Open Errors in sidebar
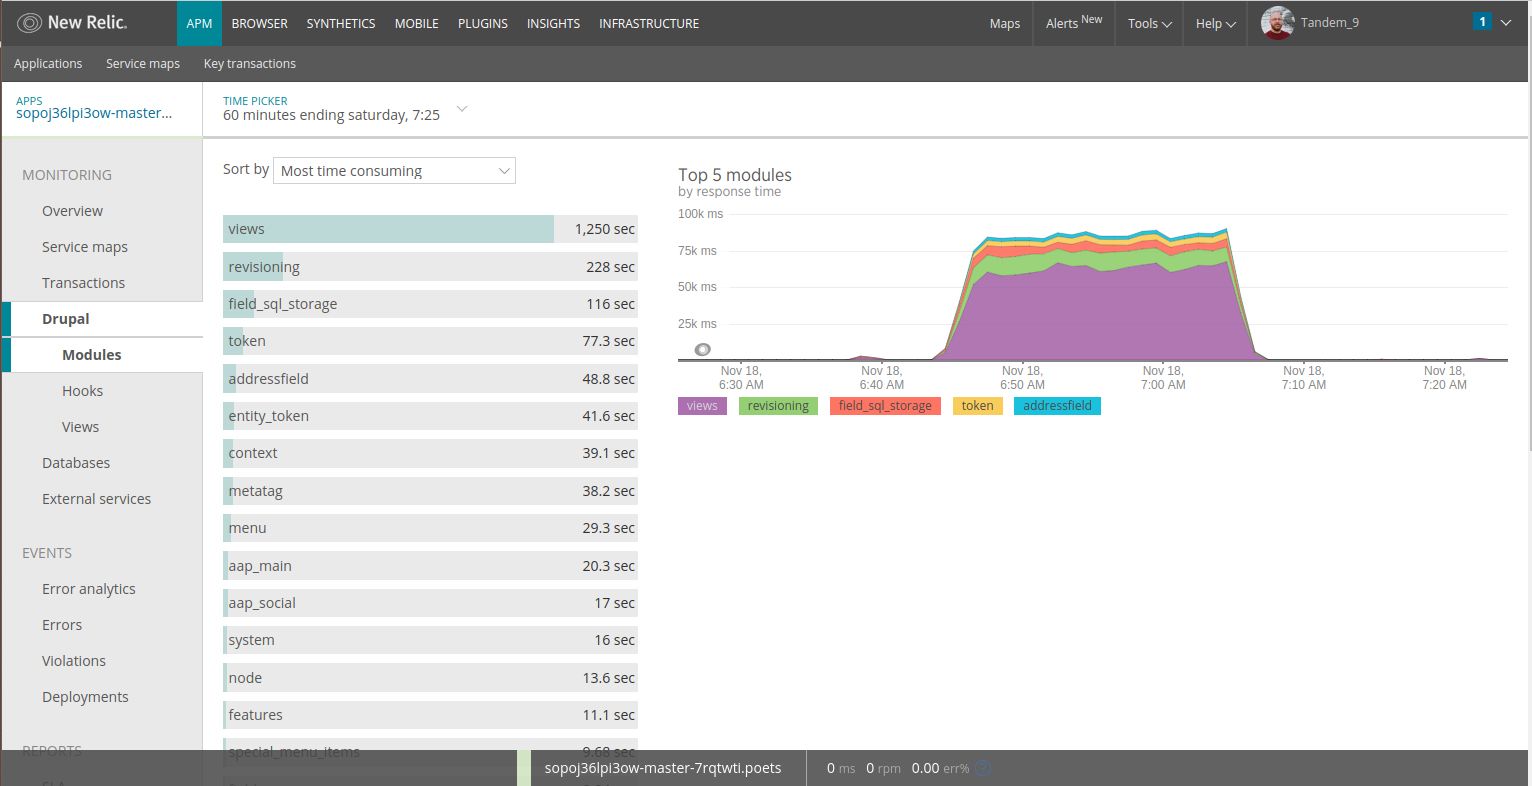This screenshot has height=786, width=1532. (x=62, y=625)
